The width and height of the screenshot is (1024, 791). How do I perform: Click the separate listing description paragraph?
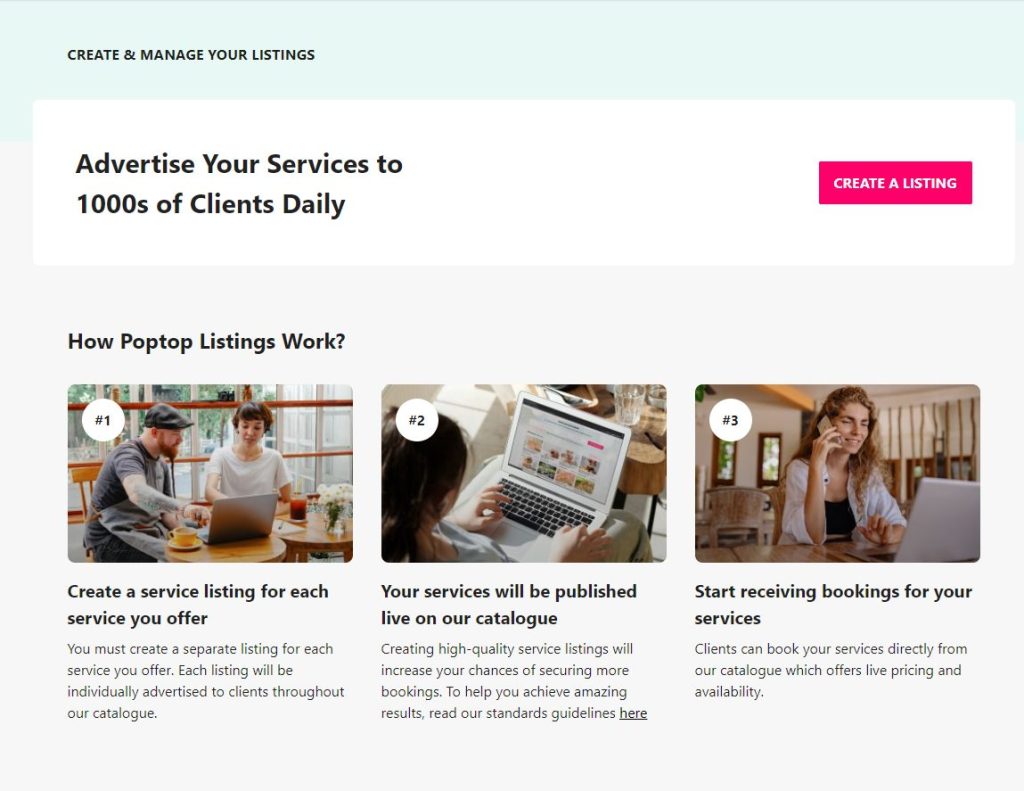[206, 681]
